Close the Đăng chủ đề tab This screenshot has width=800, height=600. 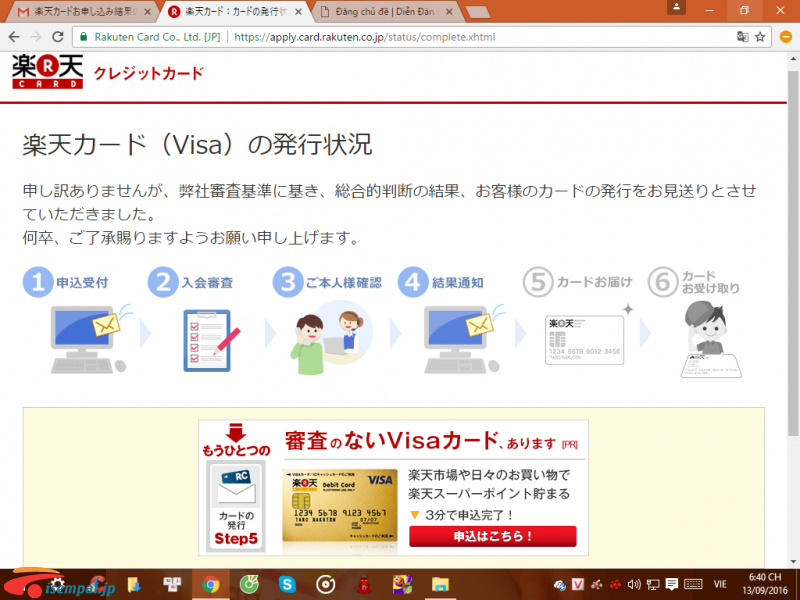point(449,12)
